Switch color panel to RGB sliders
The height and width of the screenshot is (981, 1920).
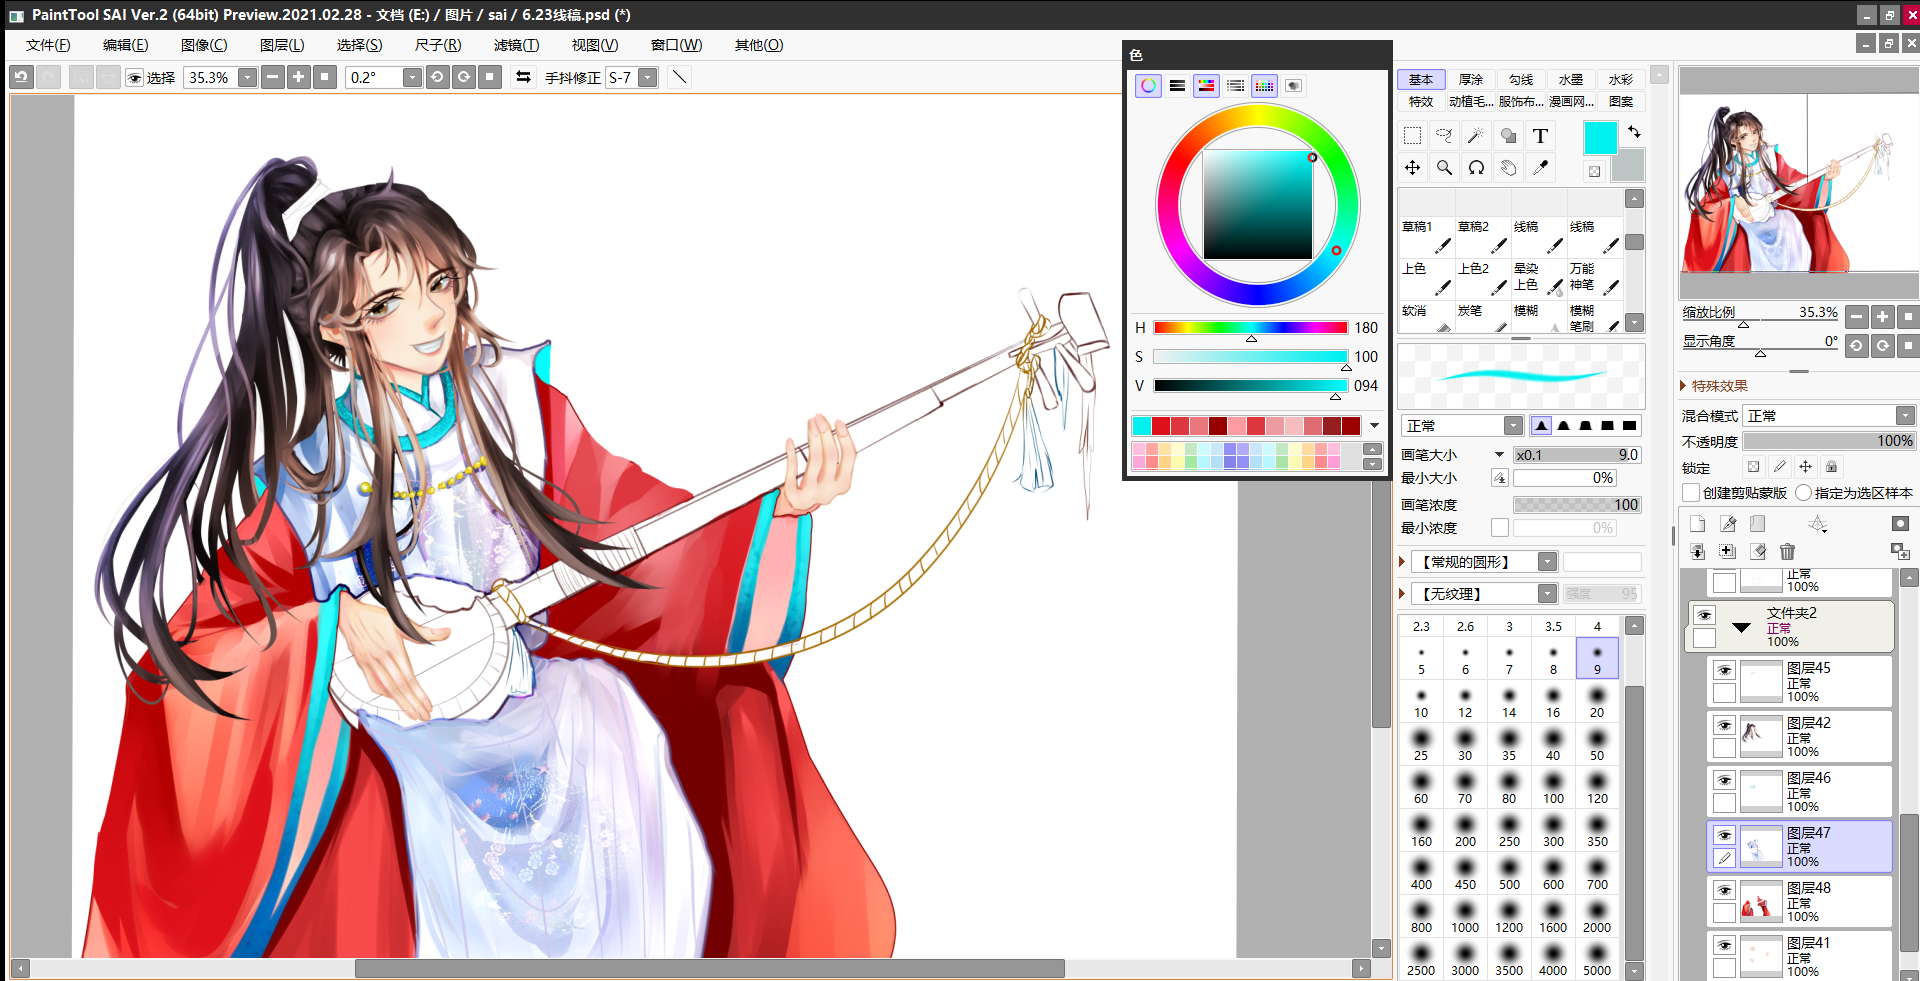(x=1178, y=86)
